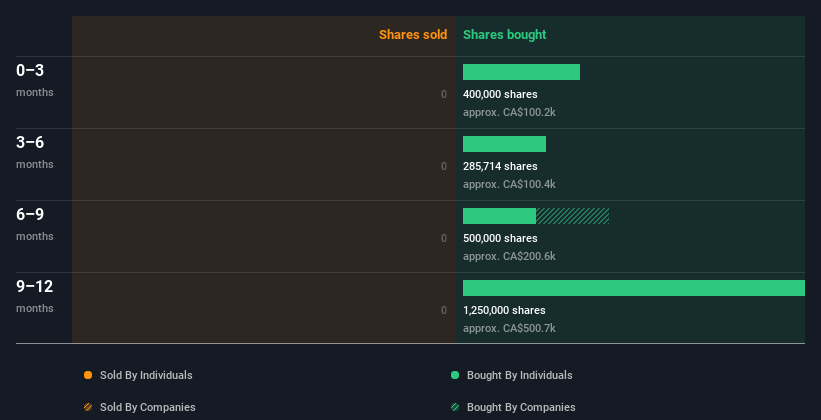Viewport: 821px width, 420px height.
Task: Select the Sold By Companies legend label
Action: coord(148,407)
